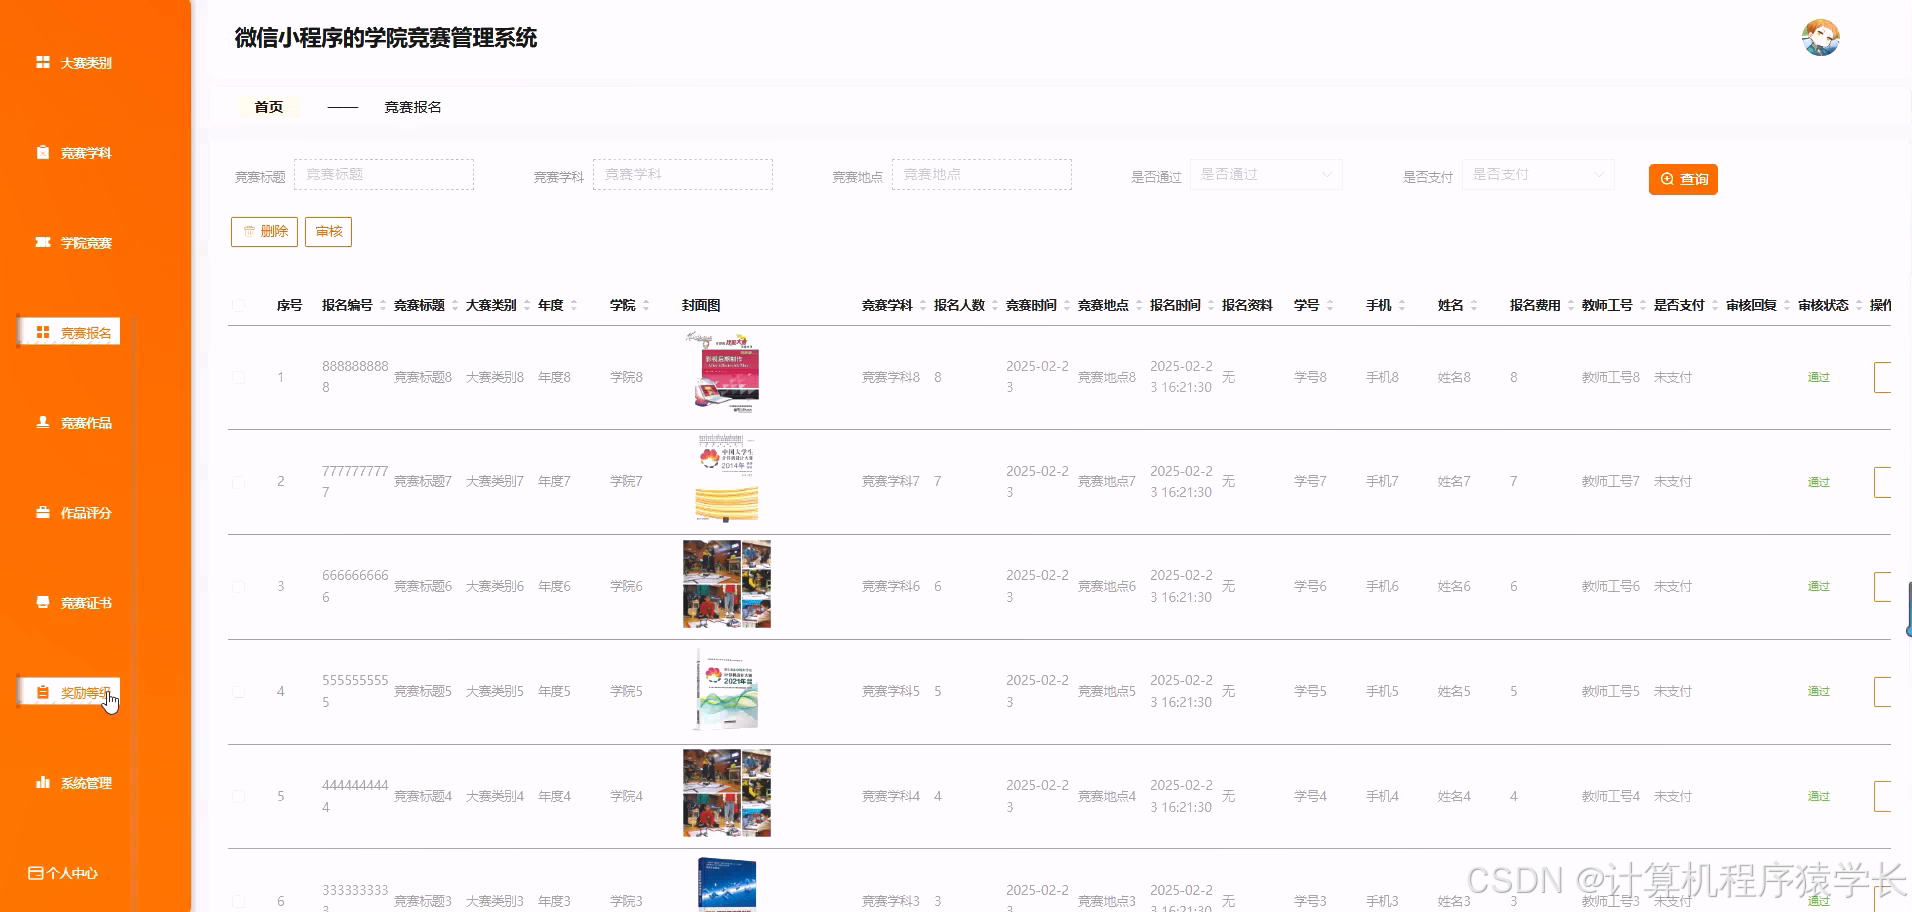Image resolution: width=1912 pixels, height=912 pixels.
Task: Click the 竞赛证书 printer icon in sidebar
Action: click(x=43, y=602)
